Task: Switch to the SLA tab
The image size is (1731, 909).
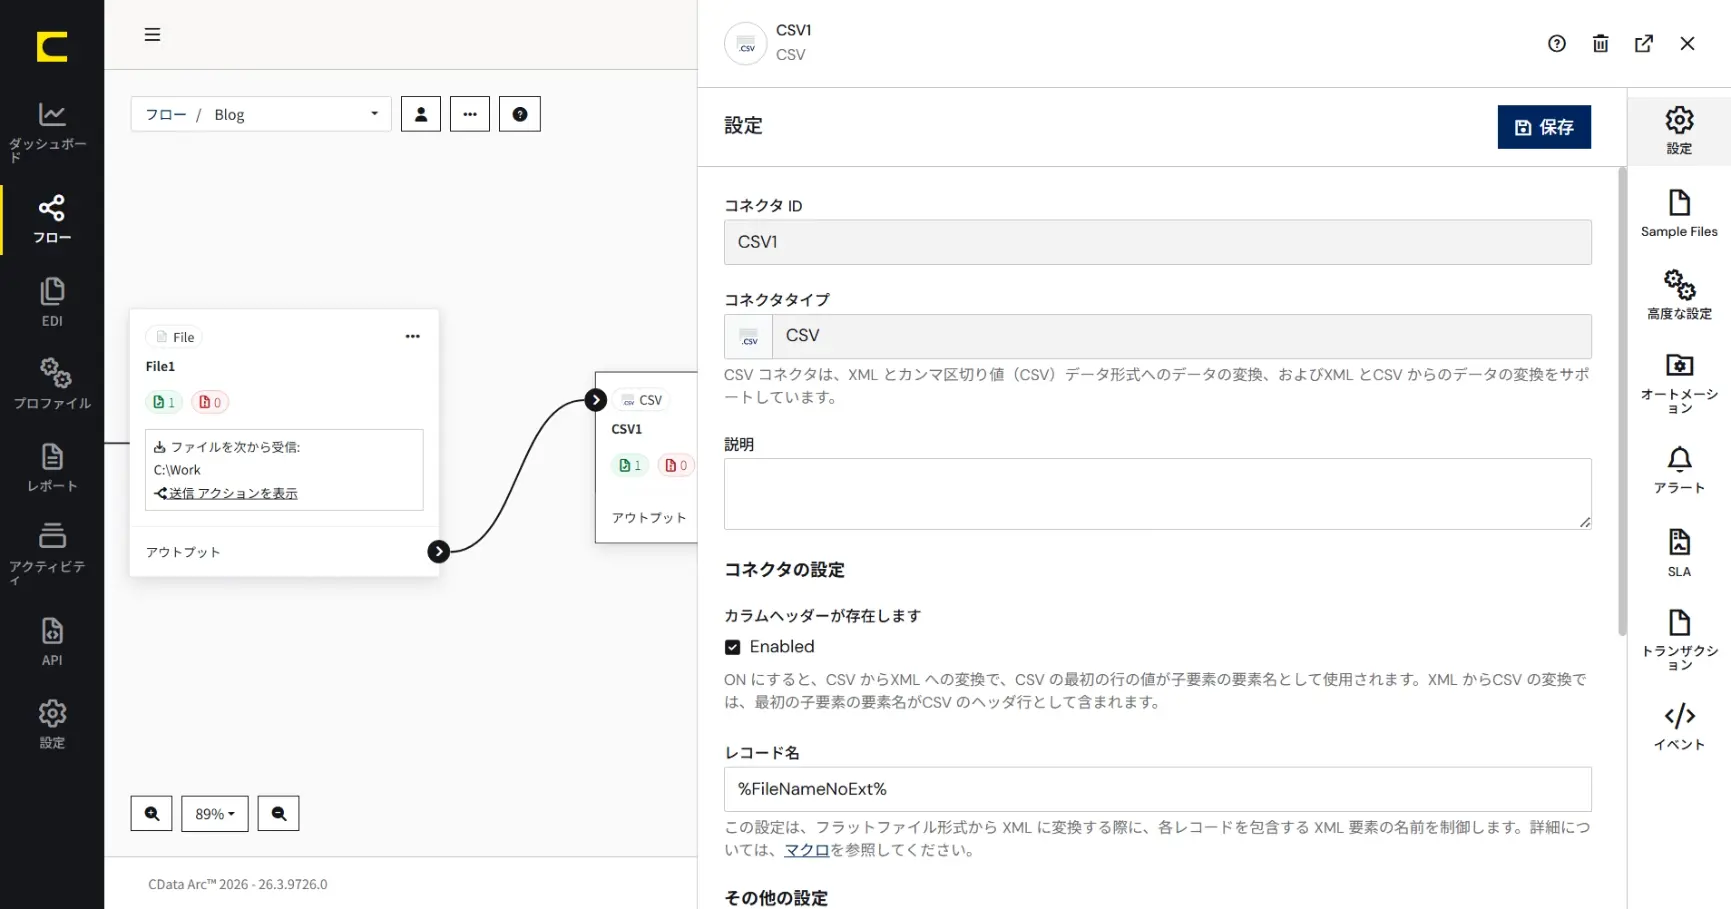Action: click(1679, 553)
